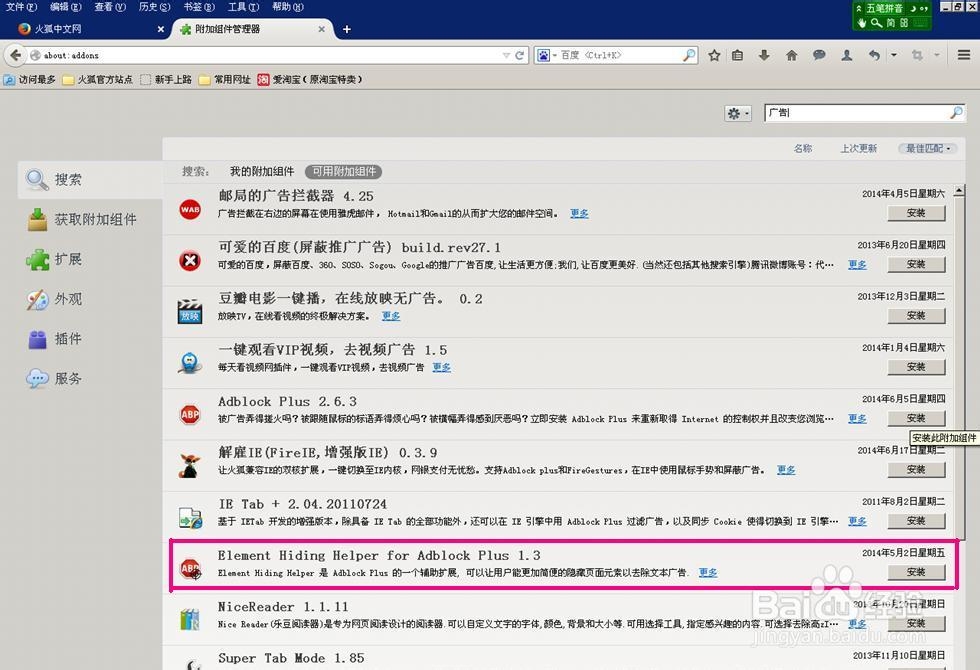The width and height of the screenshot is (980, 670).
Task: Click the fox icon of 解雇IE add-on
Action: (x=190, y=465)
